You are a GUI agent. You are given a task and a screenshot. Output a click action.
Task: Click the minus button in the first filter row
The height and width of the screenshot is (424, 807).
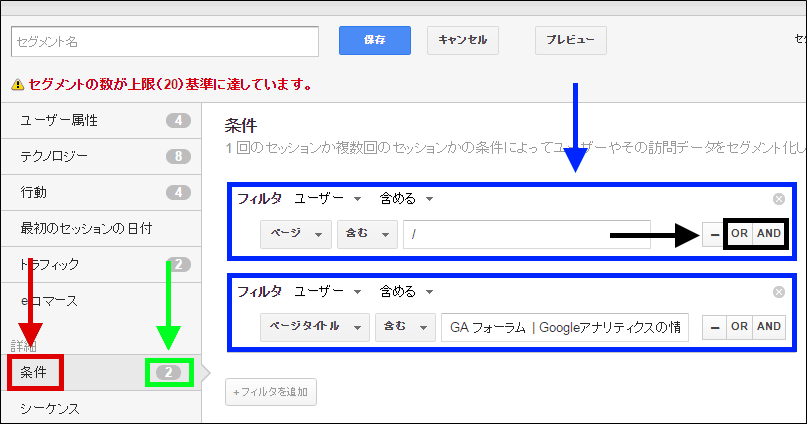point(713,234)
